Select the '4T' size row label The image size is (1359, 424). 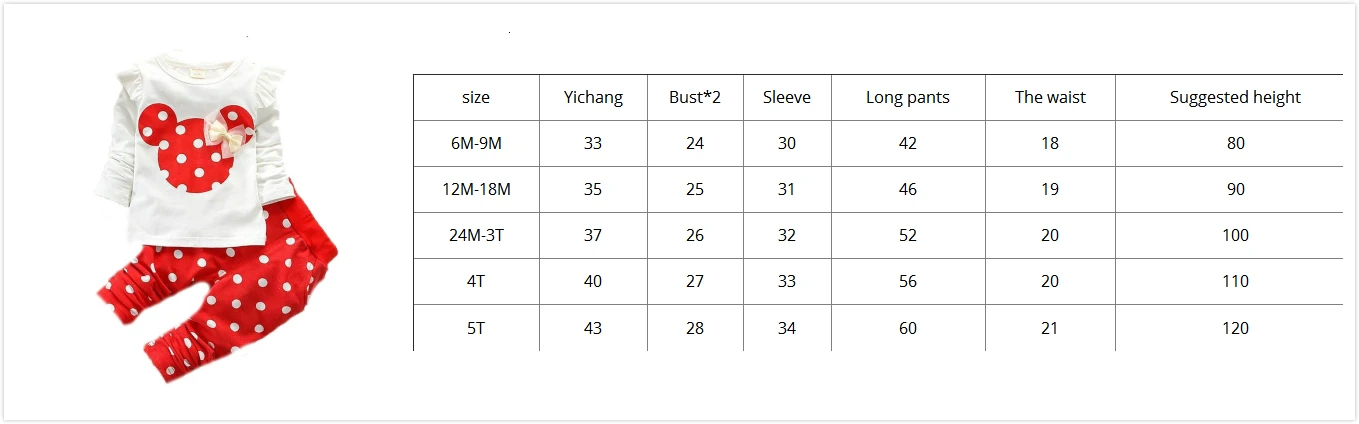(x=476, y=281)
